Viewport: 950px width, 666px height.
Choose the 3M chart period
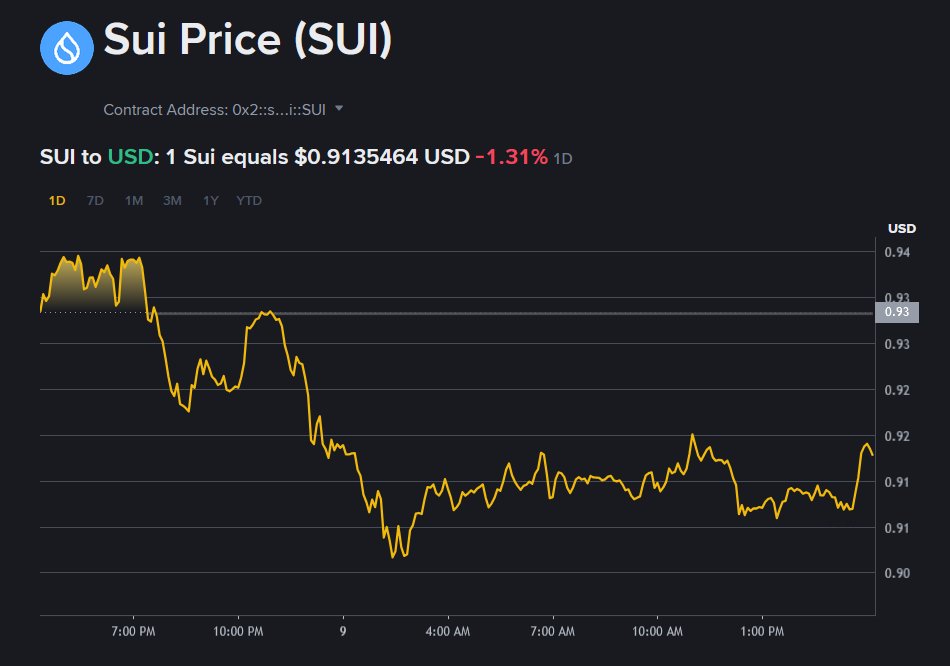click(x=172, y=200)
